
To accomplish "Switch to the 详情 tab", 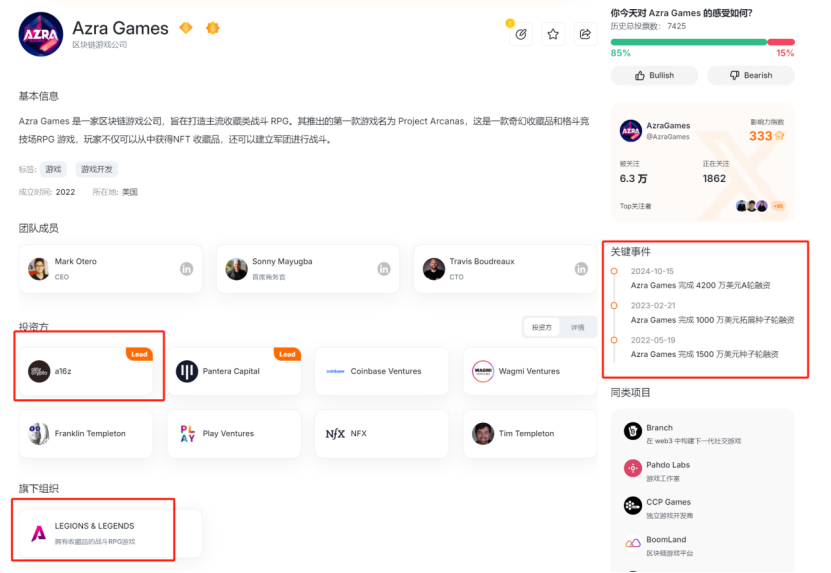I will point(577,328).
